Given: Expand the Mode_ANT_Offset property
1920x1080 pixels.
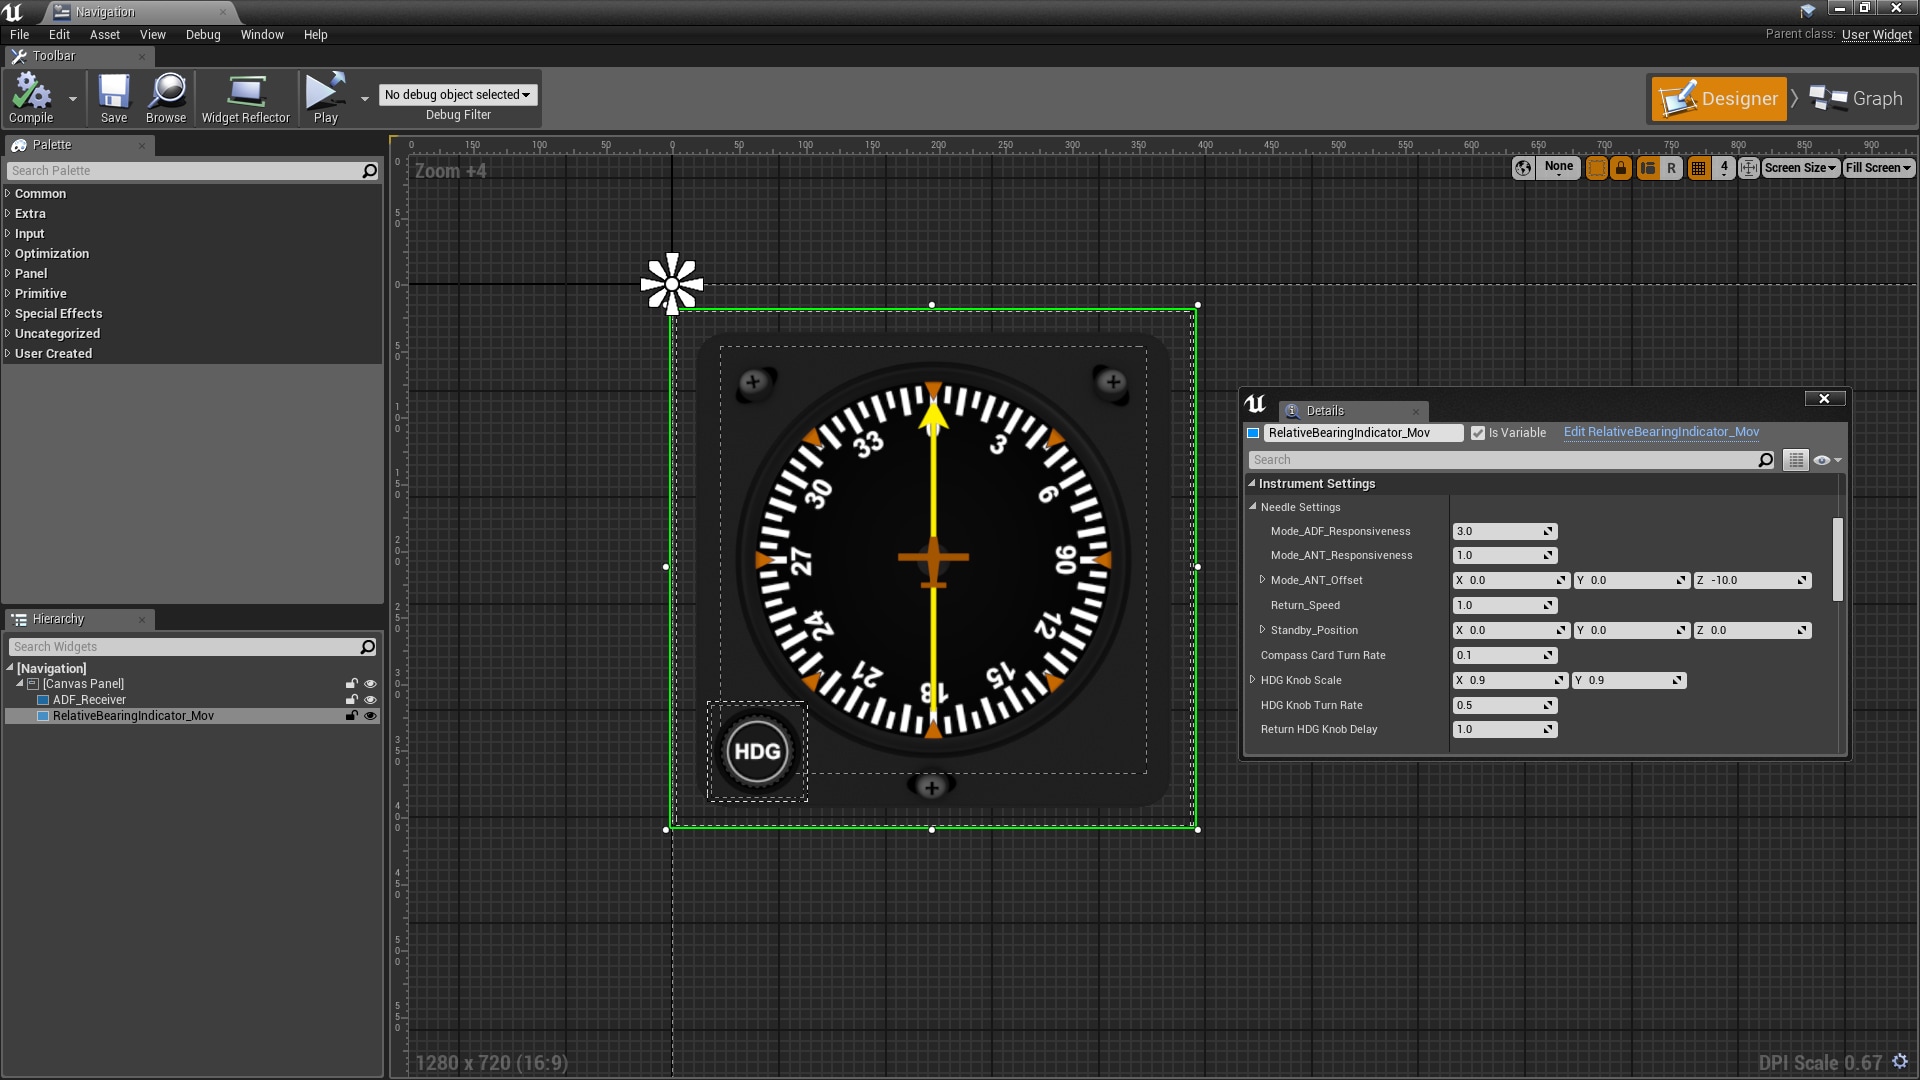Looking at the screenshot, I should click(1262, 580).
